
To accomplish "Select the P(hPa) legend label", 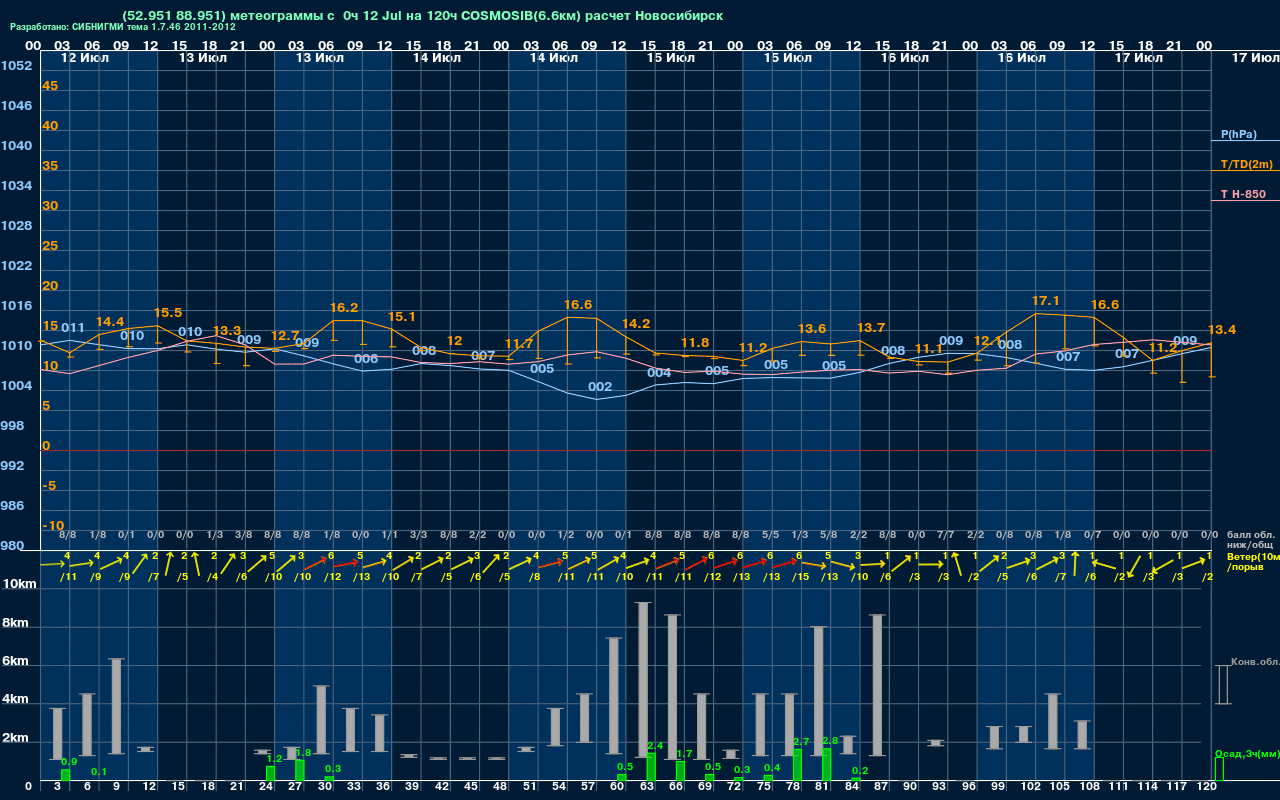I will (1239, 134).
